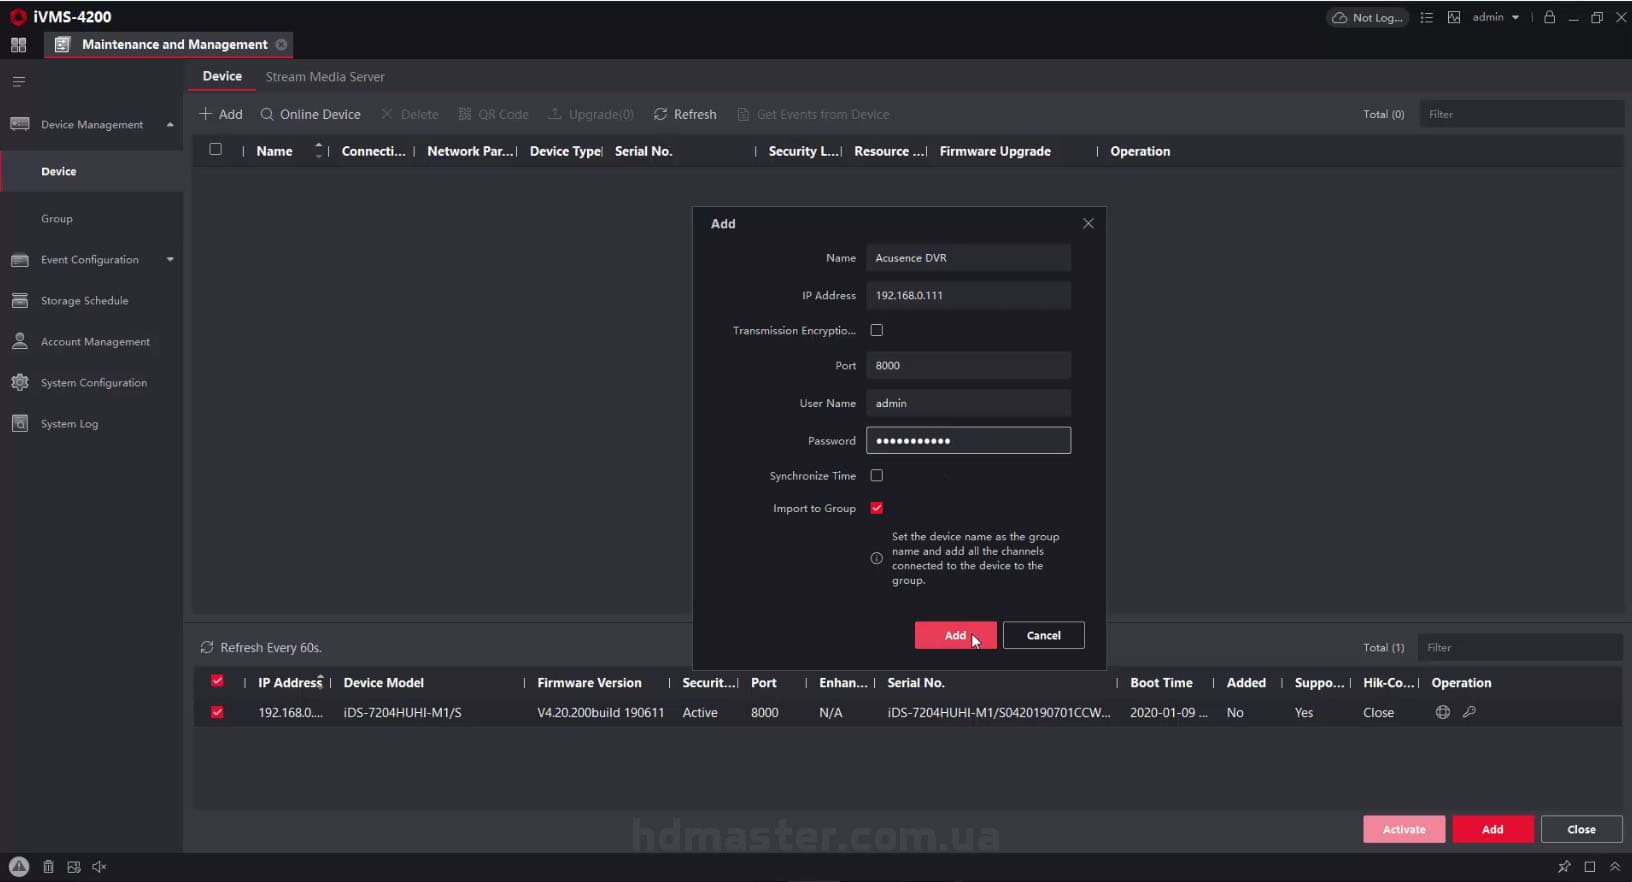
Task: Uncheck Import to Group checkbox
Action: pyautogui.click(x=877, y=508)
